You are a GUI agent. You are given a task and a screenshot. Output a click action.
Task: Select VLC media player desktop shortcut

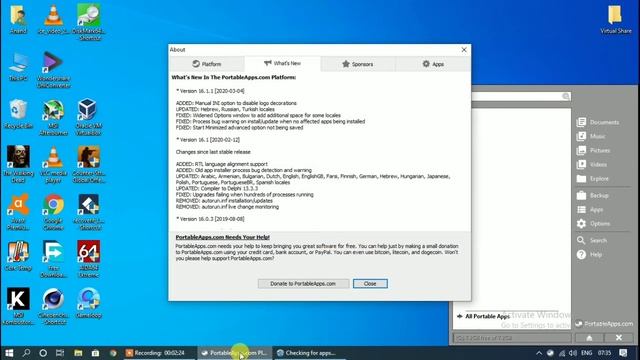click(53, 165)
